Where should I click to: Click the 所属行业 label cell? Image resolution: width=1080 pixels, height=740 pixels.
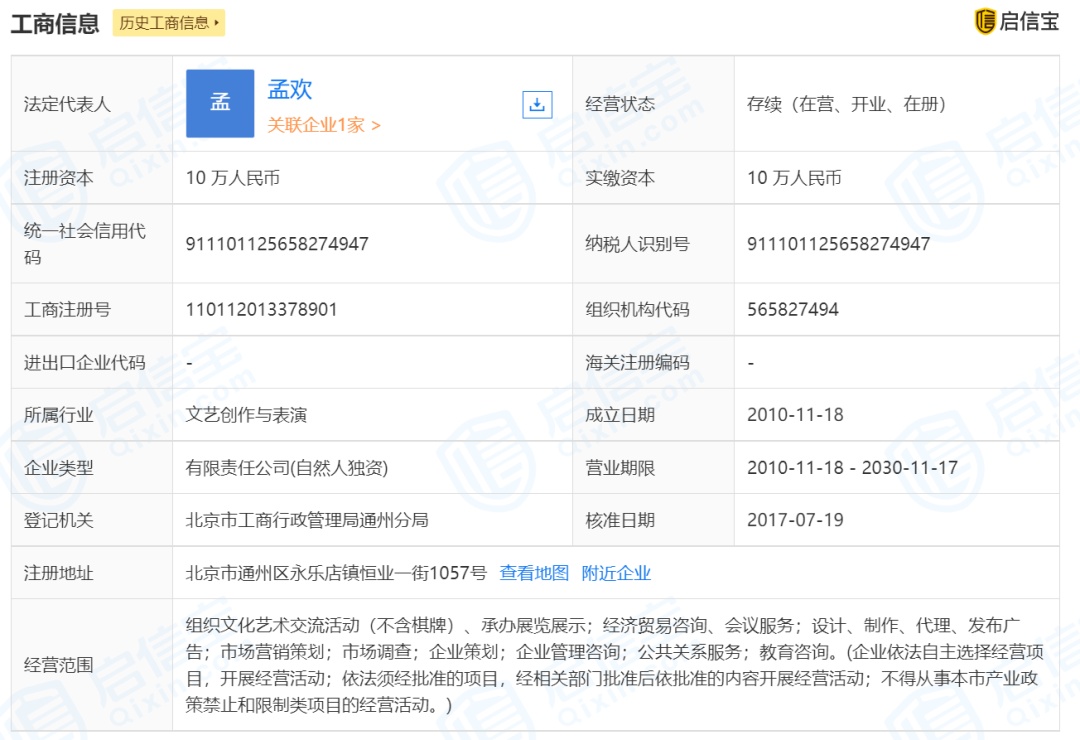[x=92, y=415]
